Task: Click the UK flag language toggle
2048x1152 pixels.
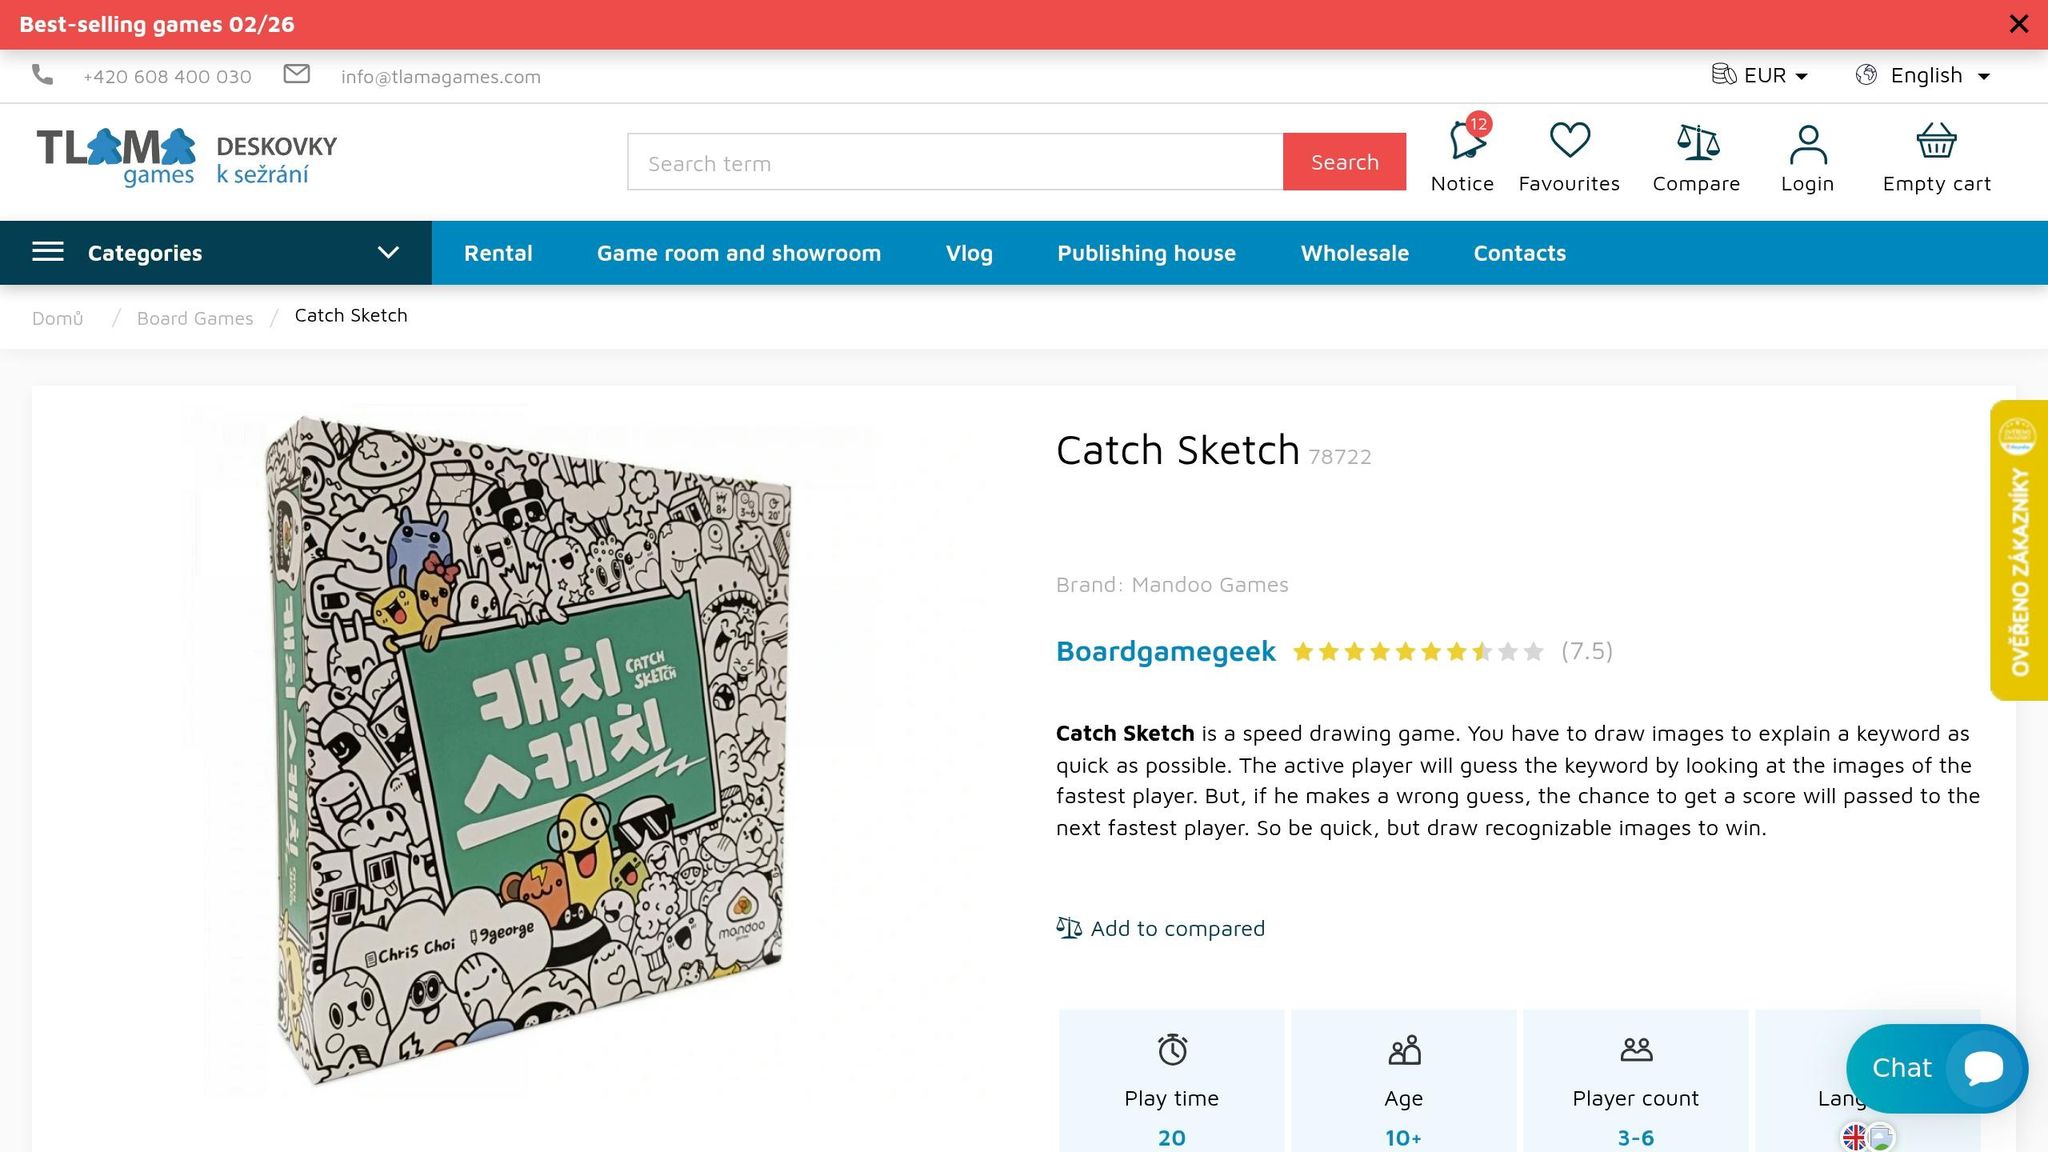Action: click(x=1855, y=1137)
